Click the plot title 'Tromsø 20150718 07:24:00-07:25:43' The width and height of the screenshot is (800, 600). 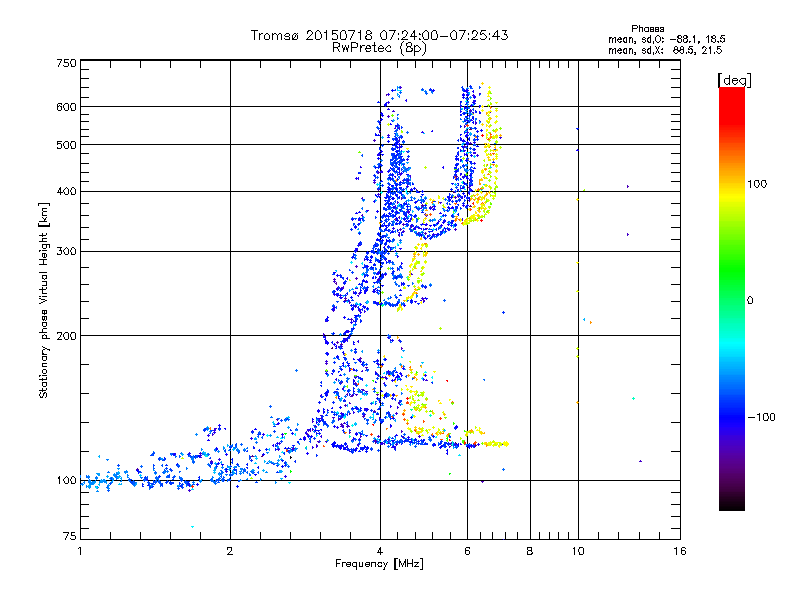click(380, 35)
